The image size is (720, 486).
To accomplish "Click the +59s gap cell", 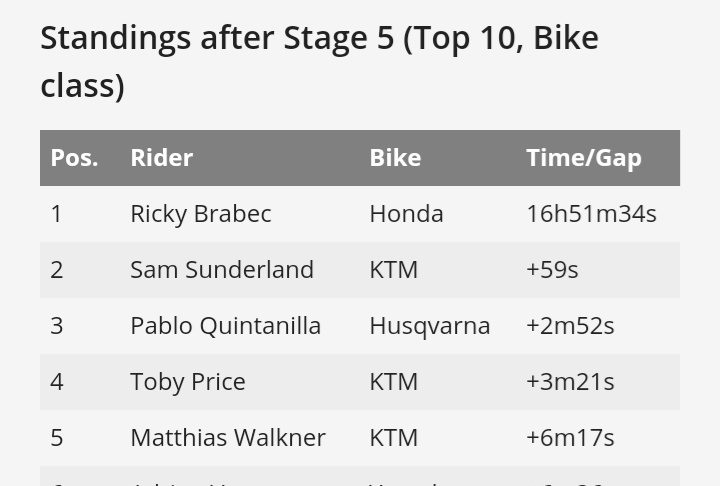I will tap(552, 270).
